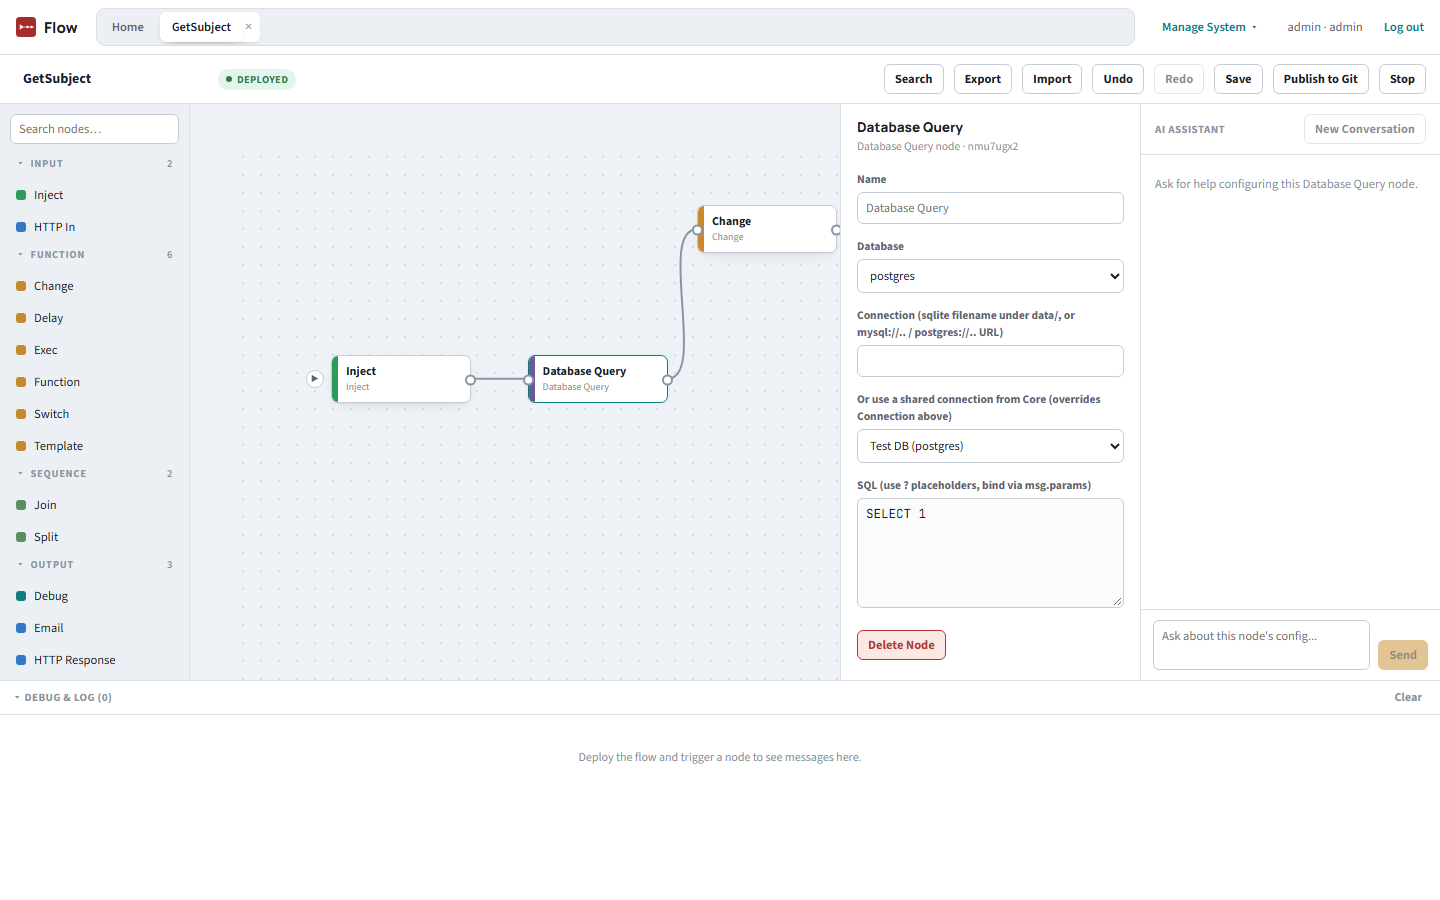Click the SQL query text area
1440x900 pixels.
[x=990, y=553]
